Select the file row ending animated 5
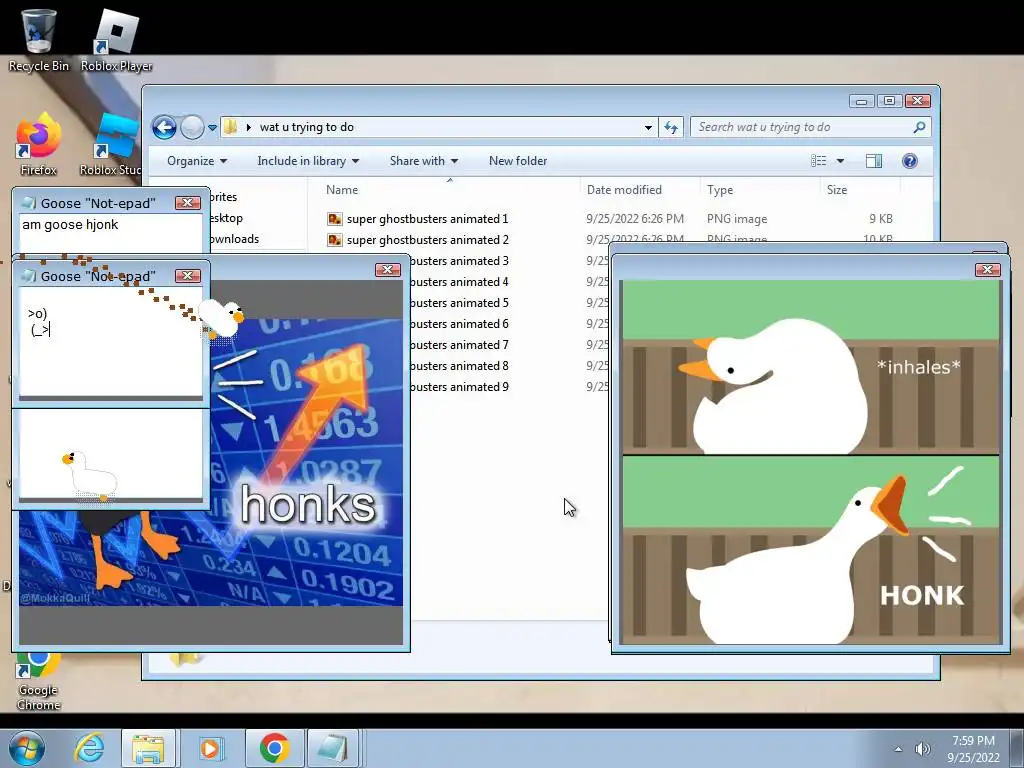Viewport: 1024px width, 768px height. pyautogui.click(x=460, y=303)
